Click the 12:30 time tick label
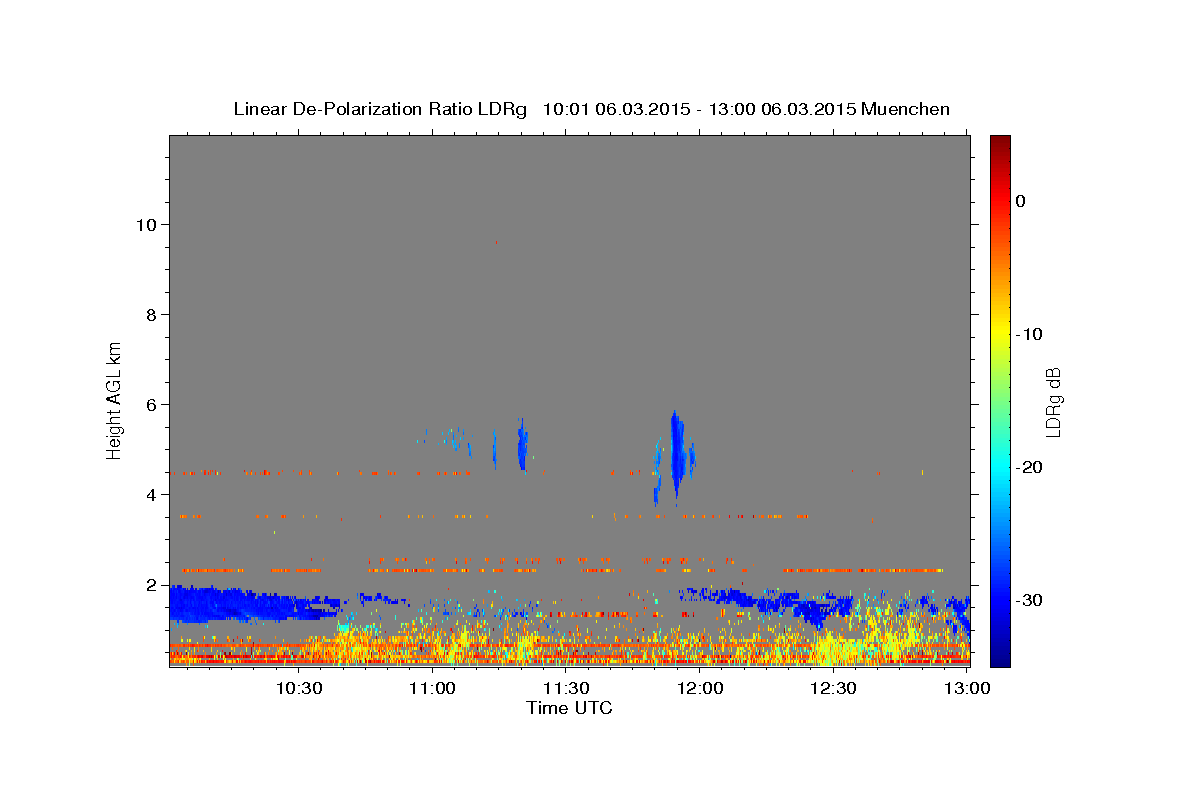The height and width of the screenshot is (800, 1200). tap(834, 688)
